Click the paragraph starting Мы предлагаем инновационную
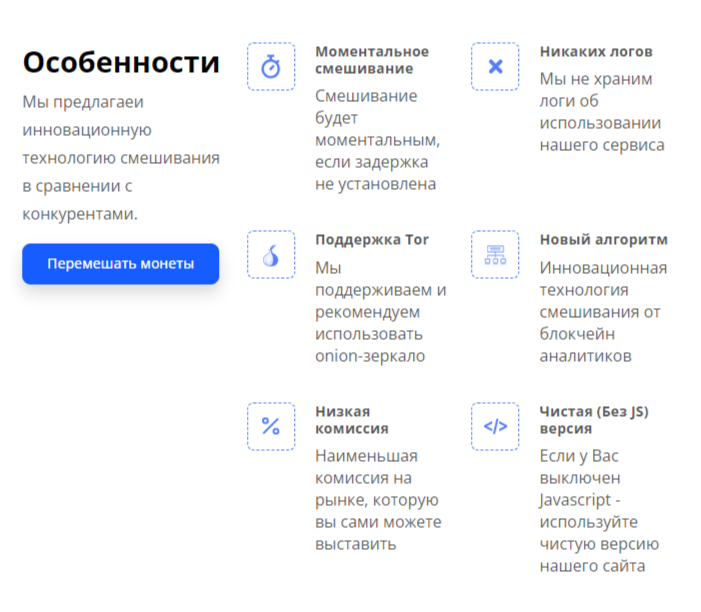The height and width of the screenshot is (612, 701). coord(121,158)
